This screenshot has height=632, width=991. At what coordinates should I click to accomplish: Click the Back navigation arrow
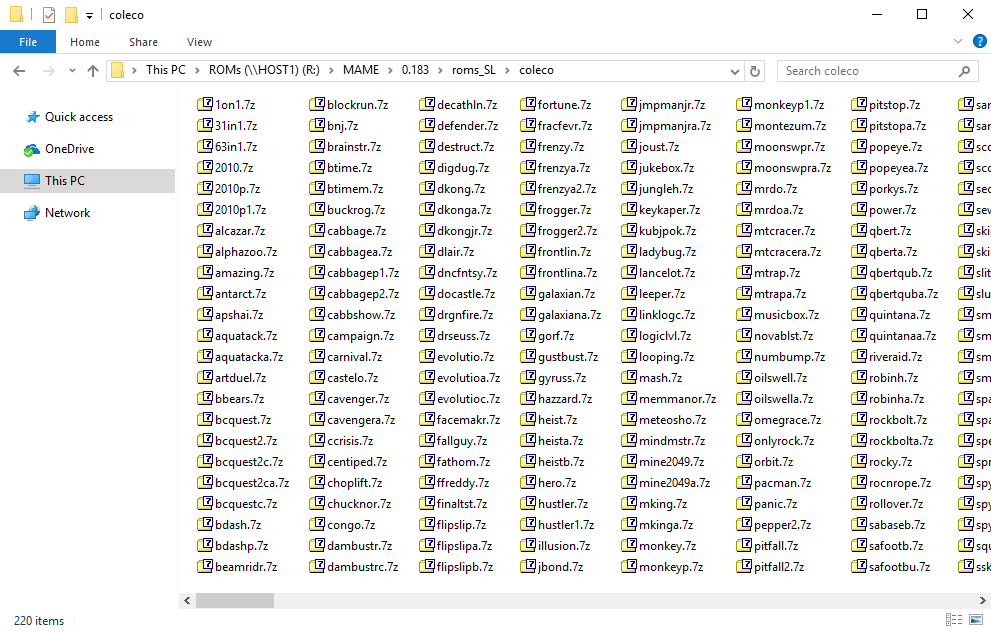tap(19, 71)
